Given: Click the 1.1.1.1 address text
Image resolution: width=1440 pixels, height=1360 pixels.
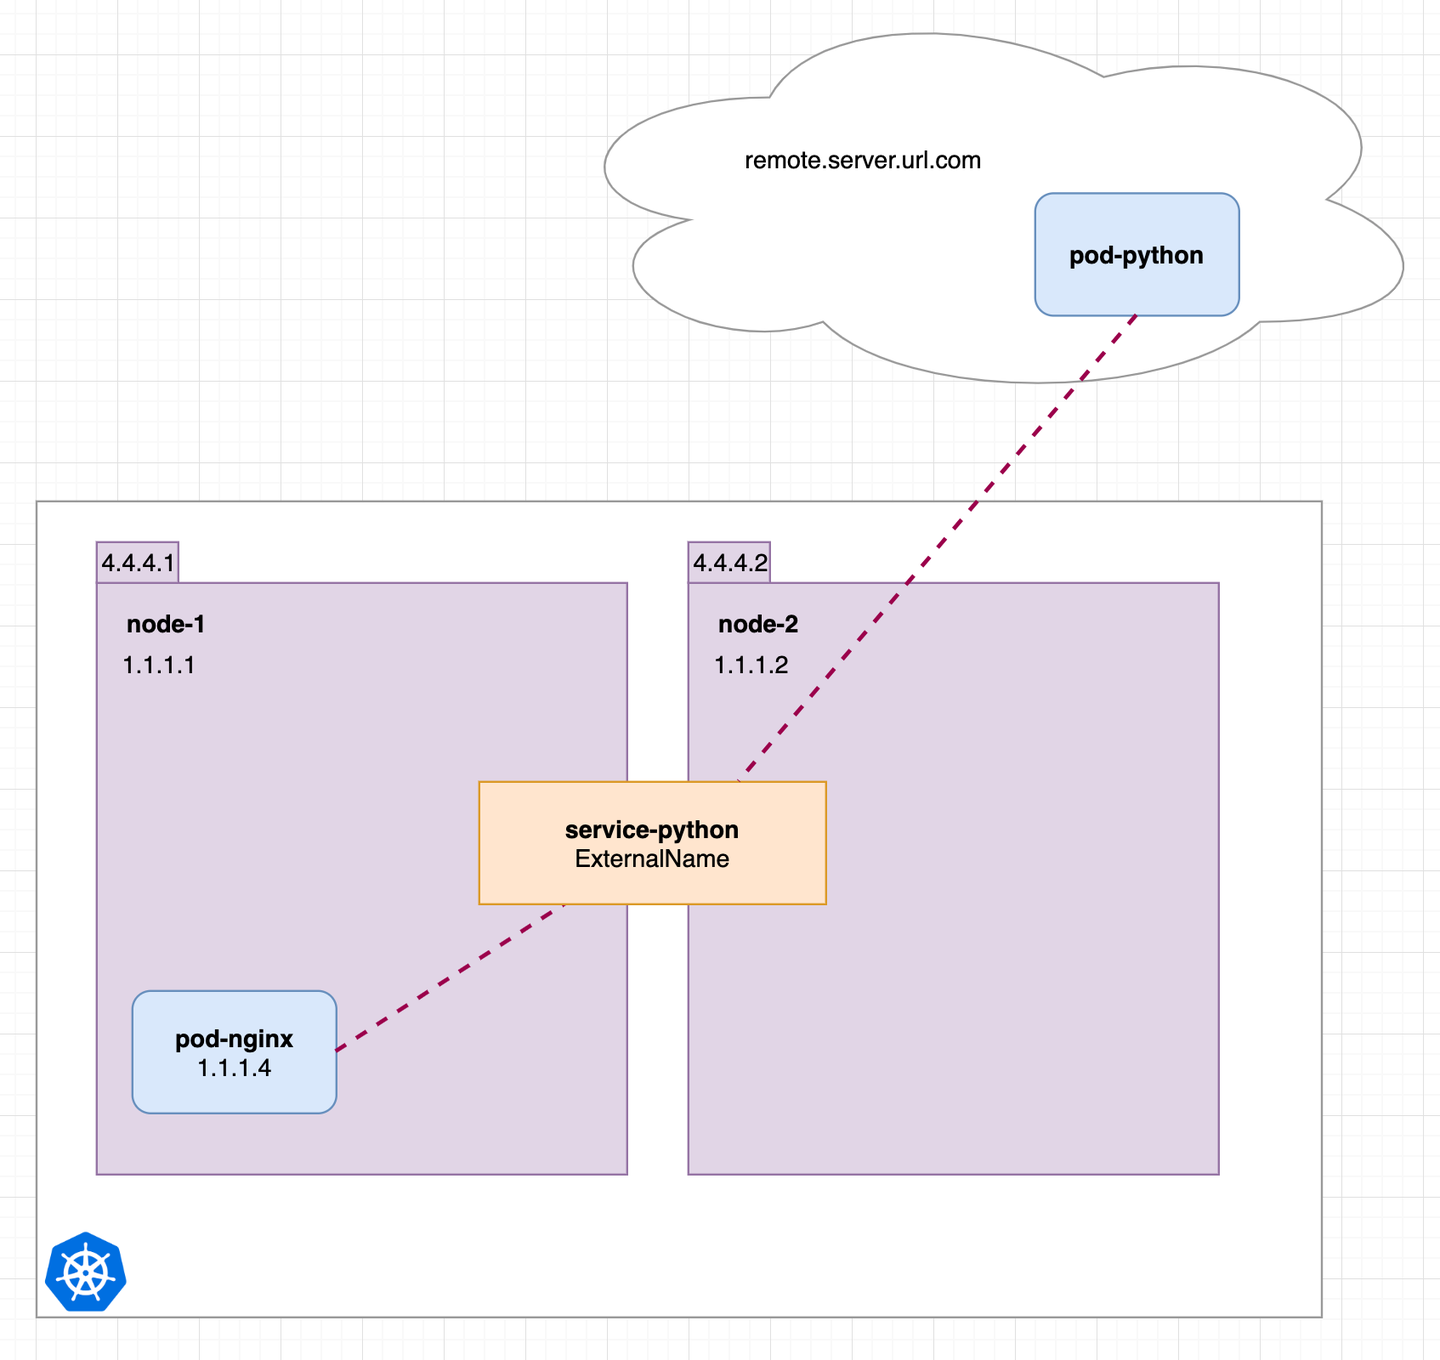Looking at the screenshot, I should [159, 665].
